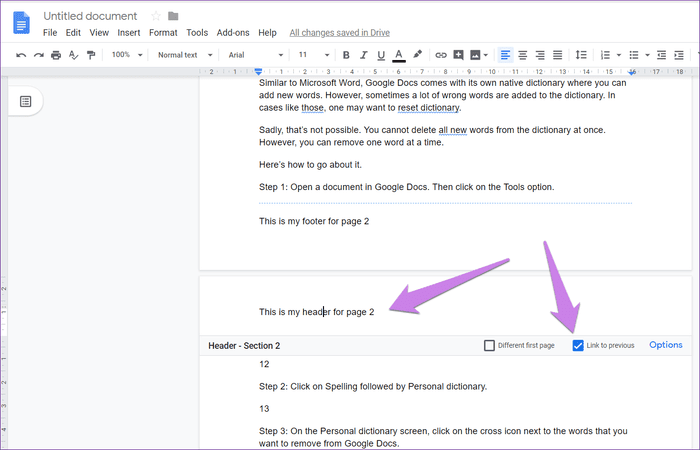Open the View menu
700x450 pixels.
(99, 33)
